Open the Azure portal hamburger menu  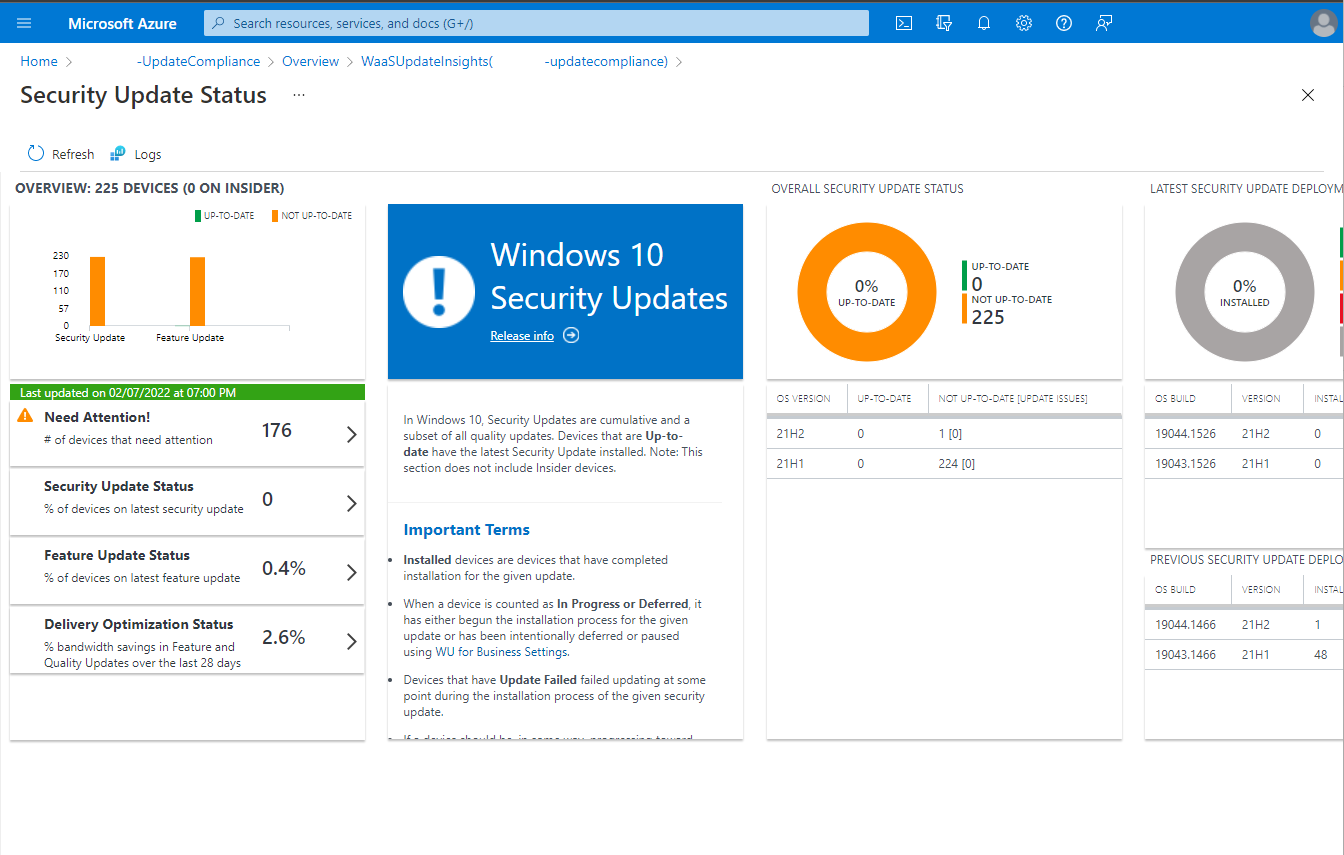tap(24, 23)
